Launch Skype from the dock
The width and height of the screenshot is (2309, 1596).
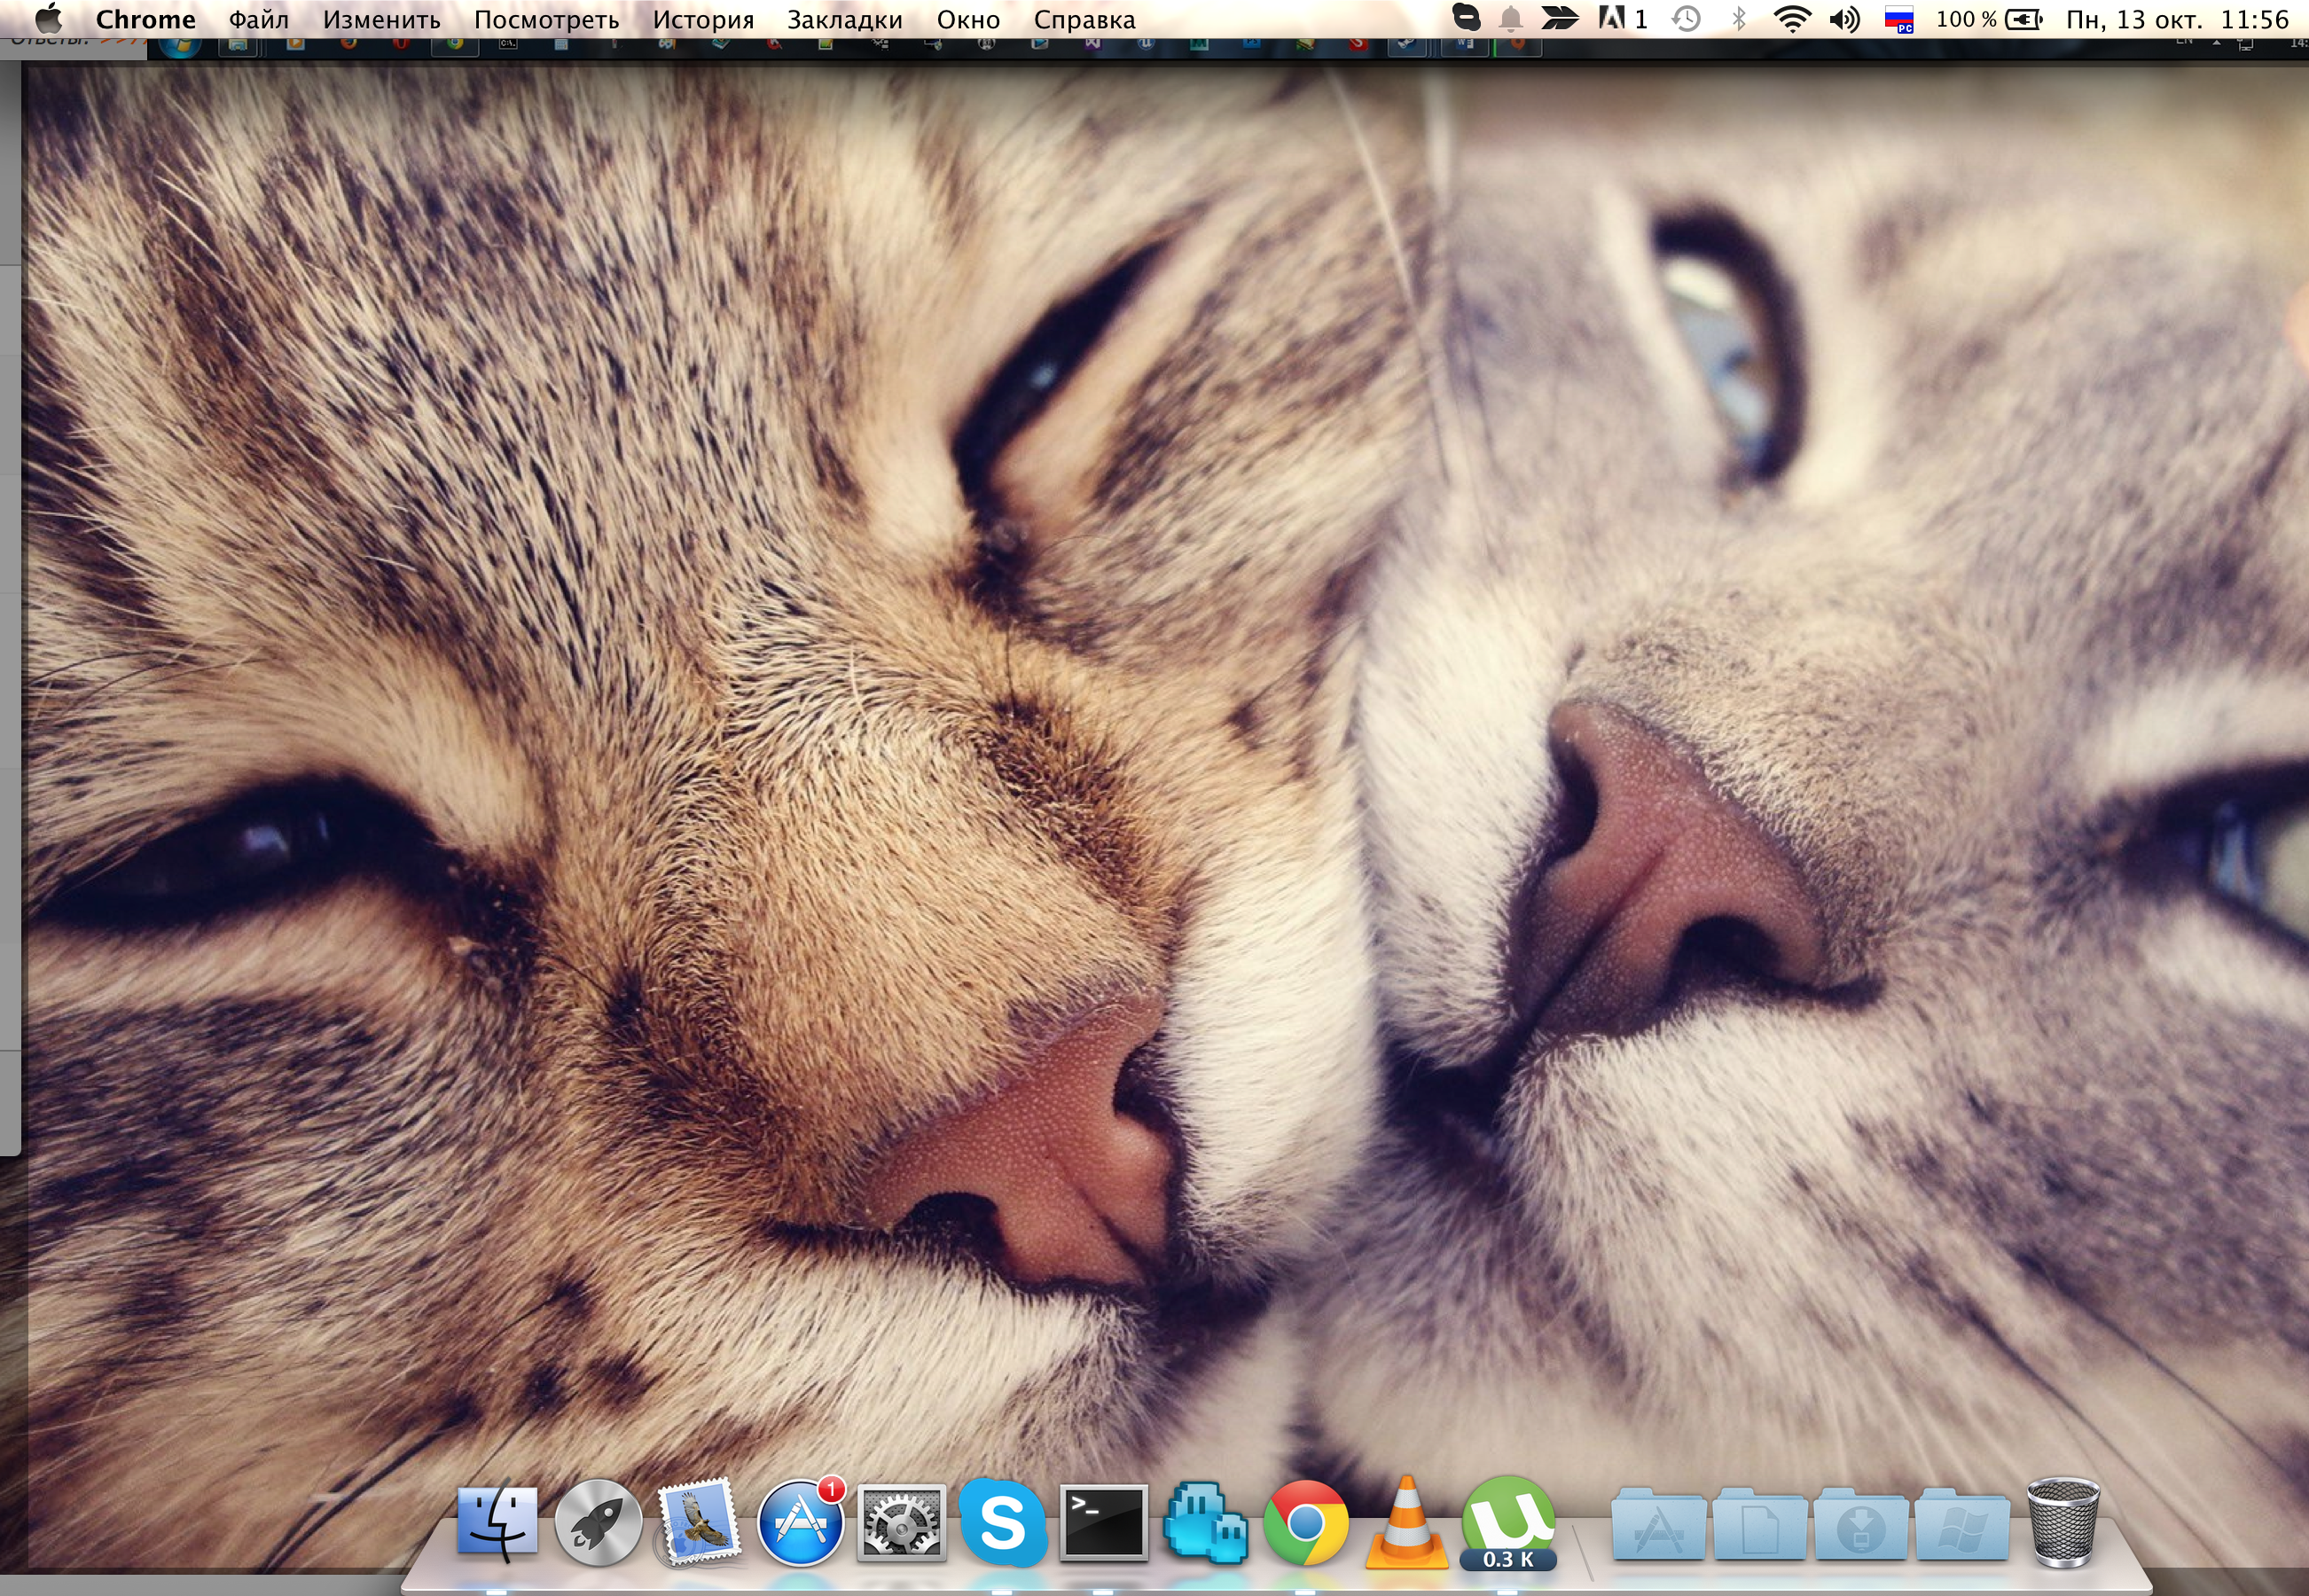click(1002, 1524)
